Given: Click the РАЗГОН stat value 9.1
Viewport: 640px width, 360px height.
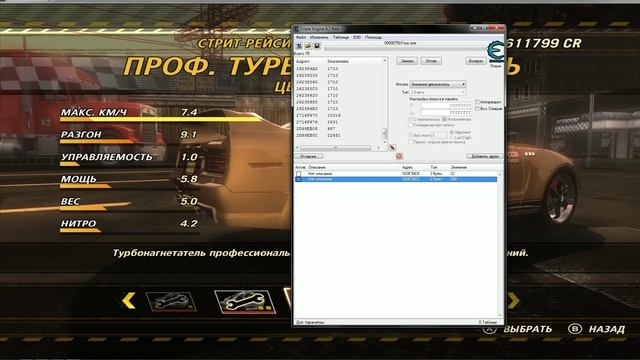Looking at the screenshot, I should tap(189, 134).
